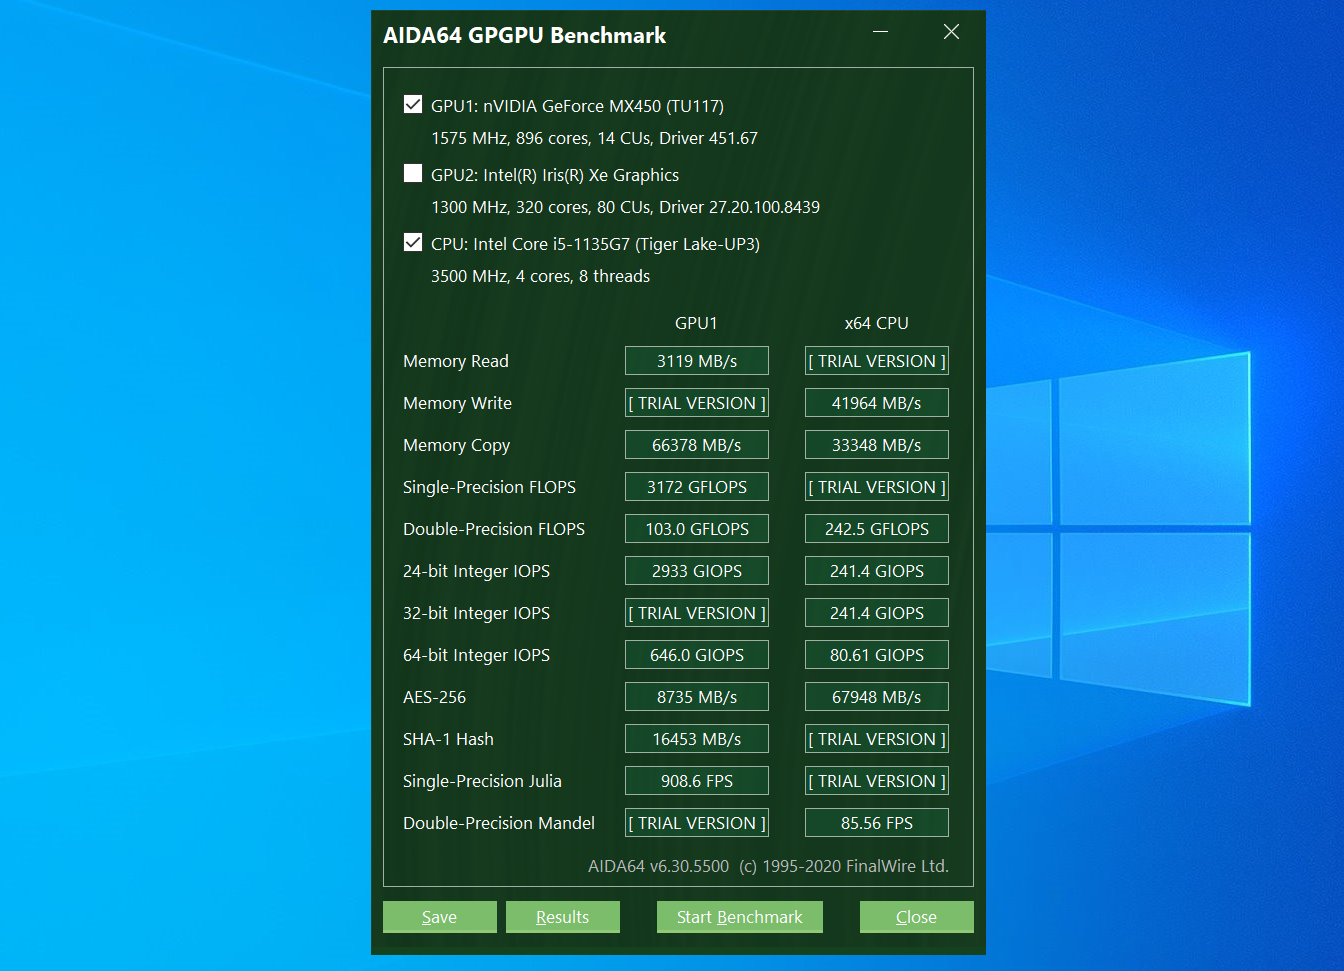The image size is (1344, 971).
Task: Open the Results button
Action: (x=563, y=917)
